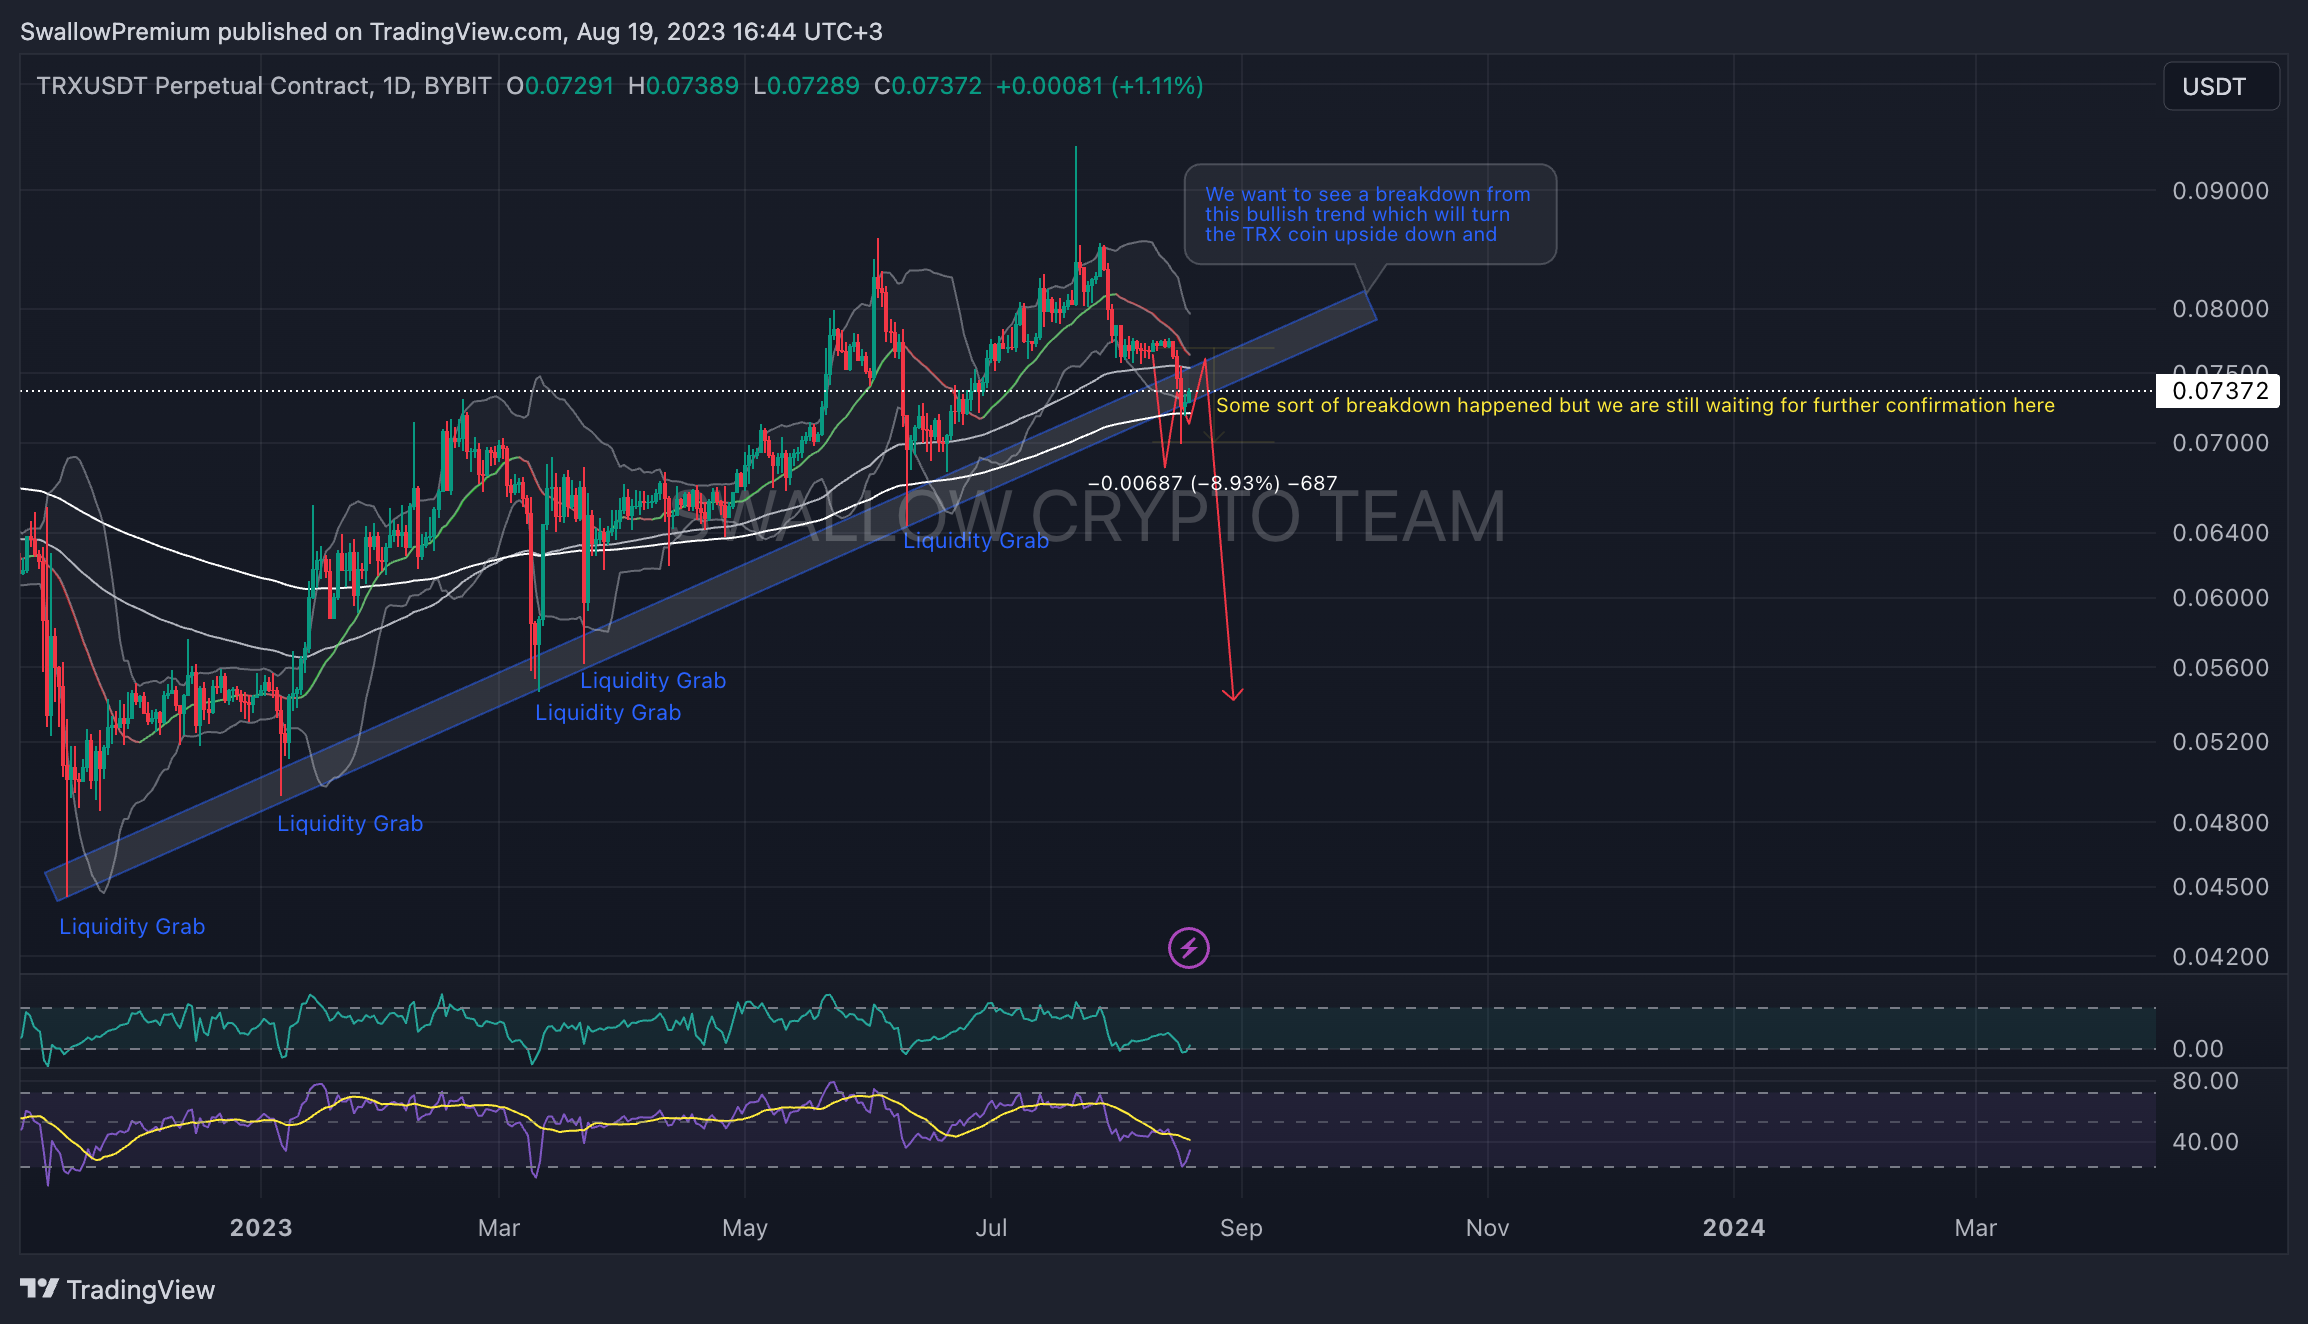
Task: Click the 0.04200 price axis label
Action: 2220,956
